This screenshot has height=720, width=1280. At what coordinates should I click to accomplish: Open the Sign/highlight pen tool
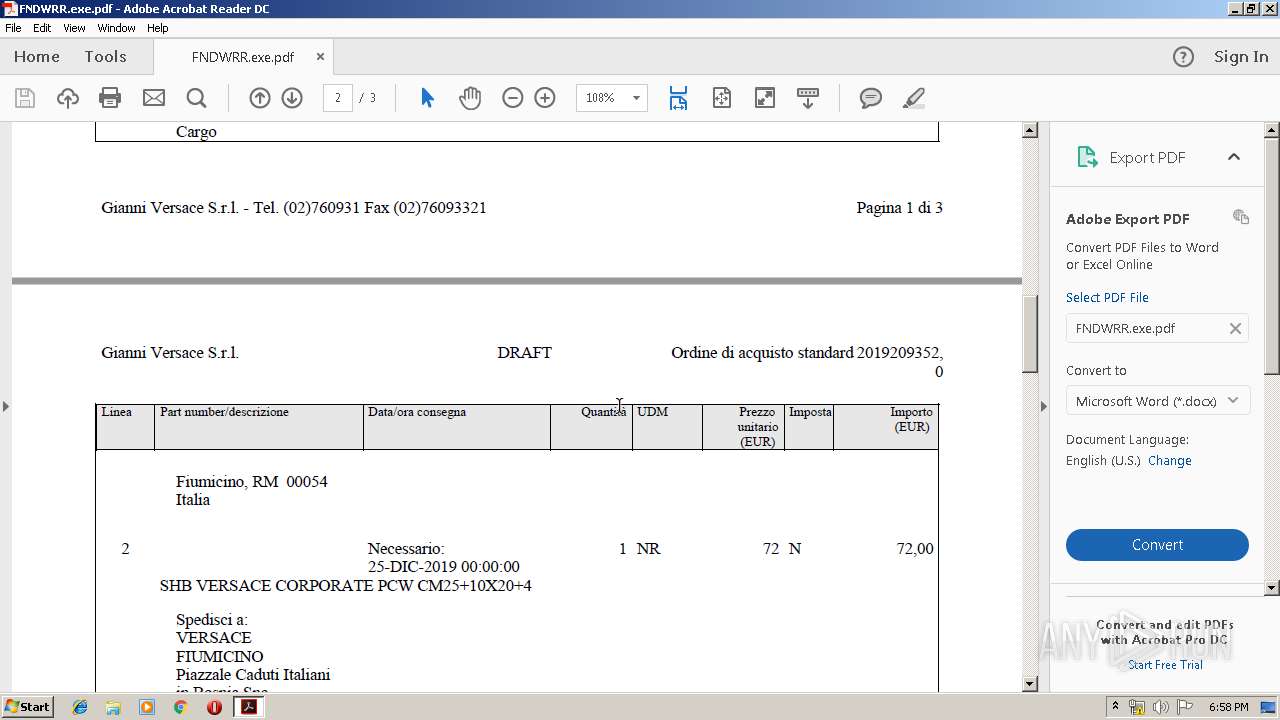[913, 98]
